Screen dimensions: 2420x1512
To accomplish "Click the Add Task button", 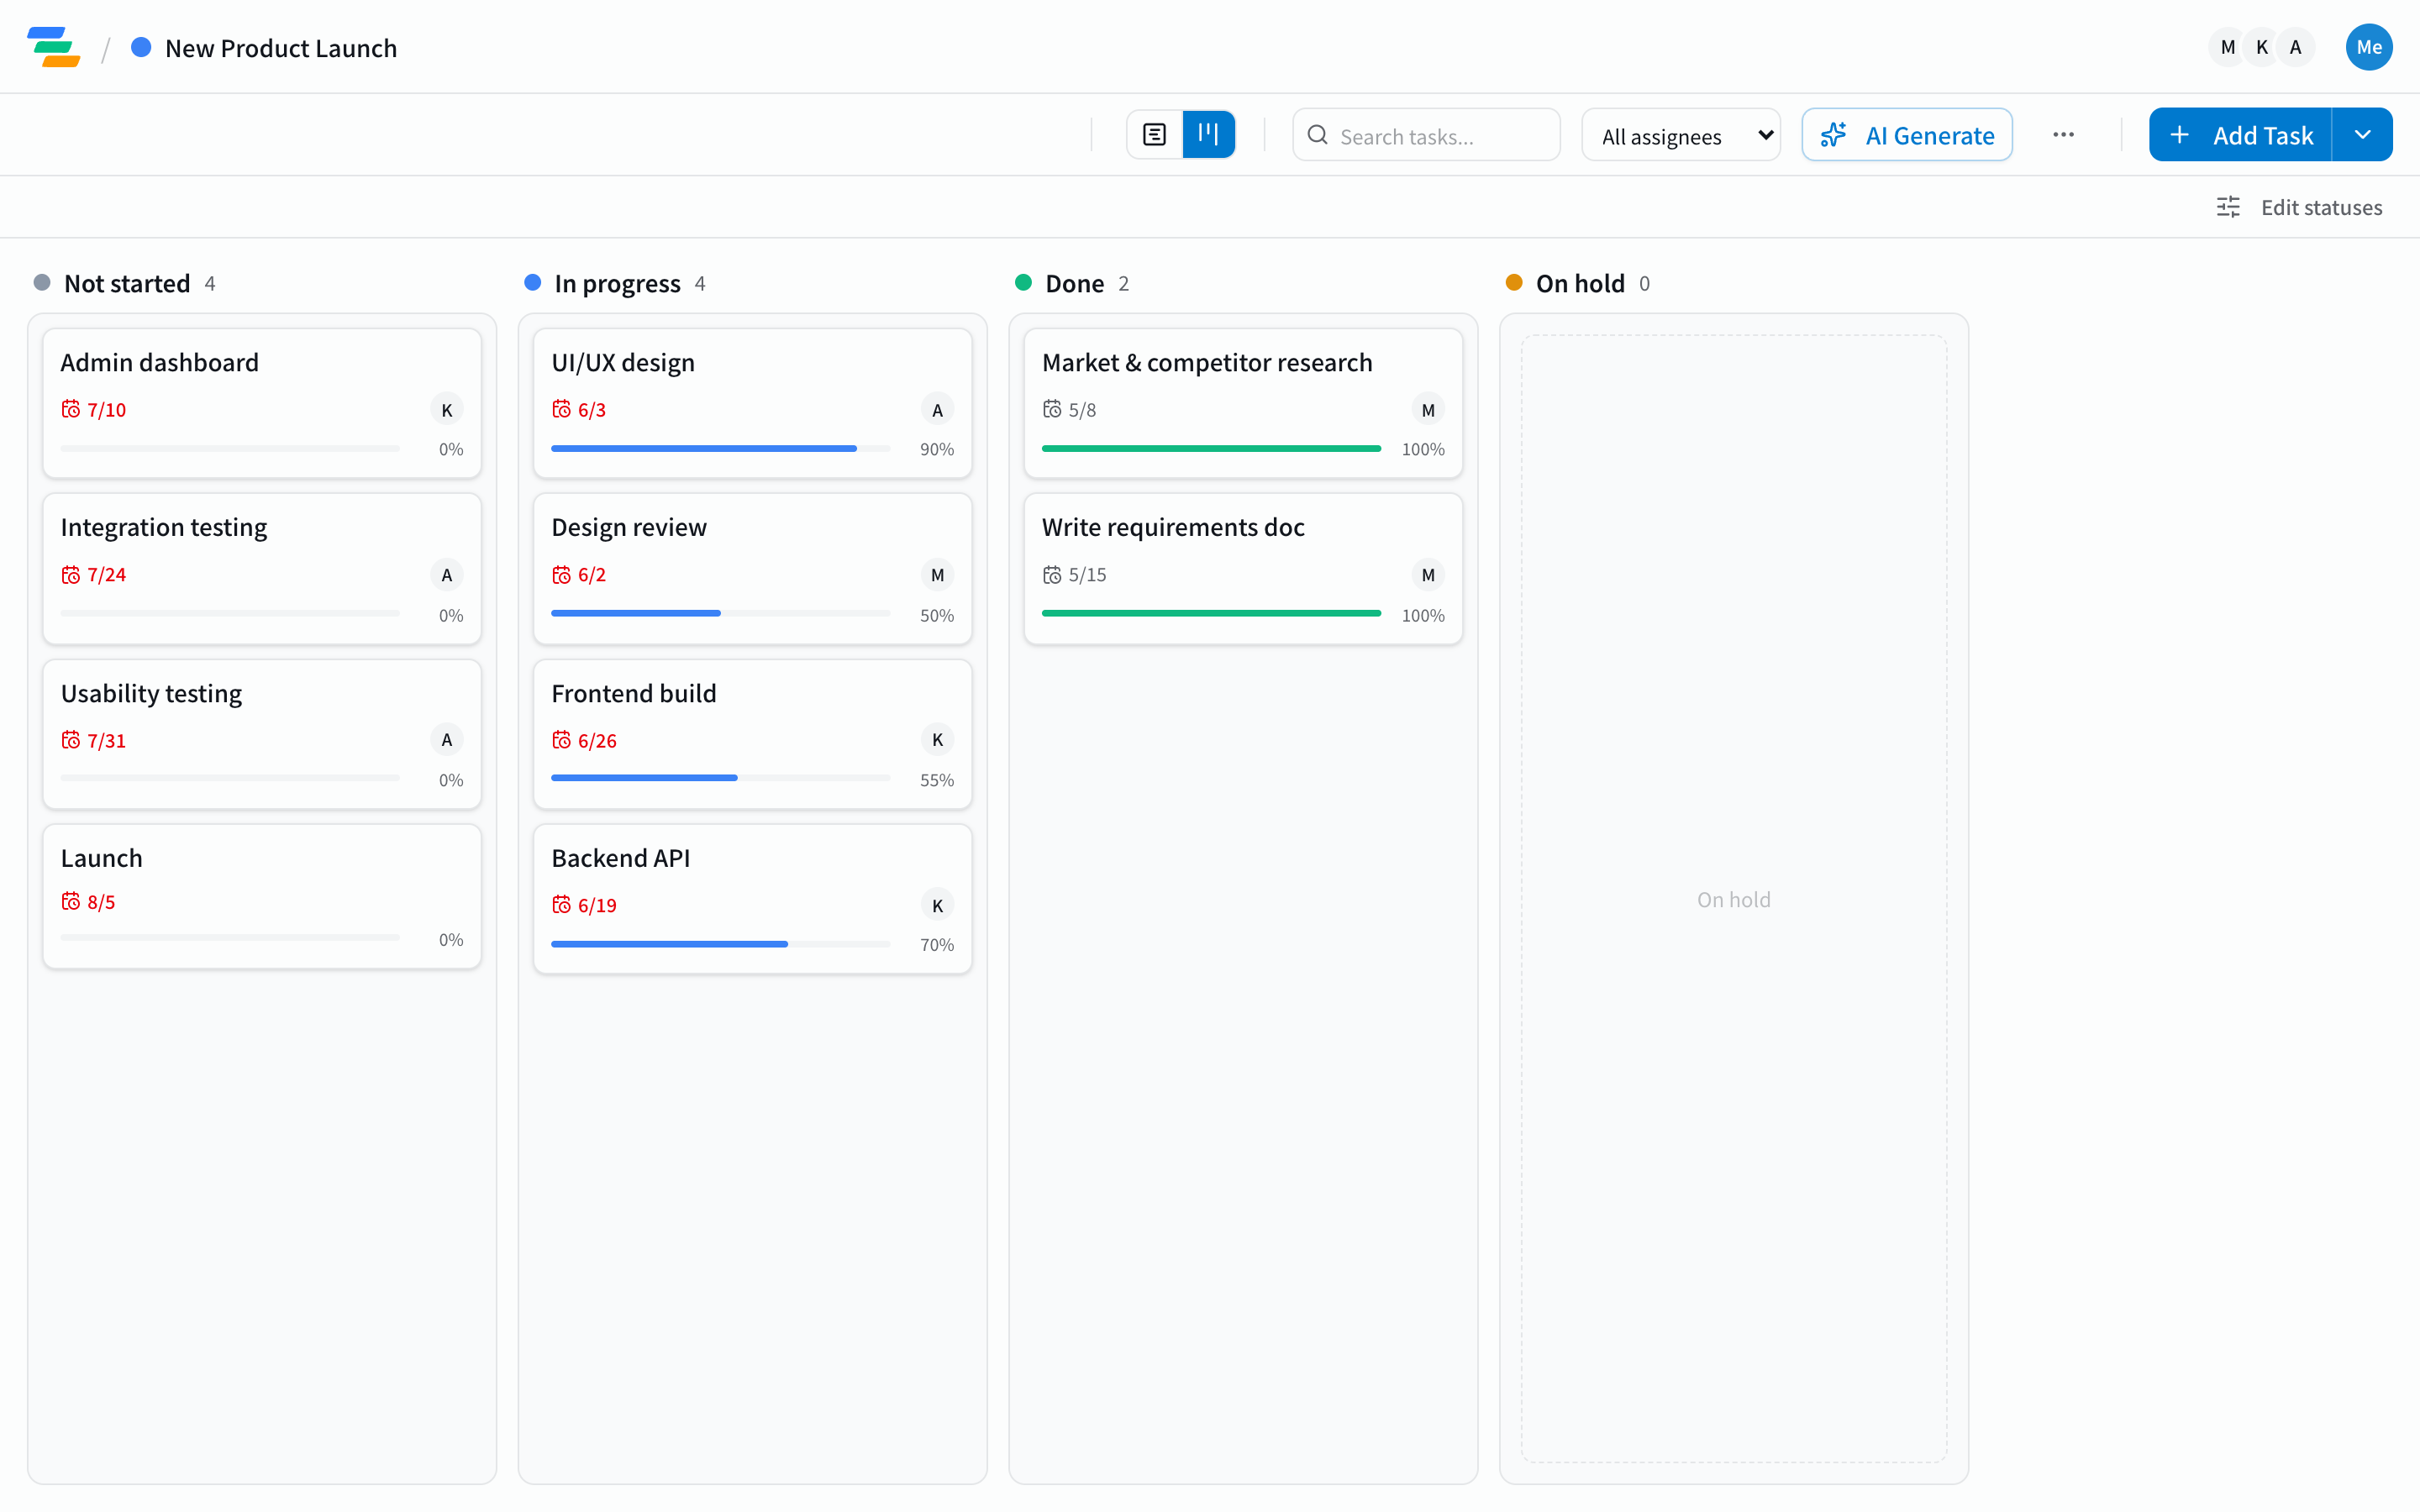I will (2240, 135).
